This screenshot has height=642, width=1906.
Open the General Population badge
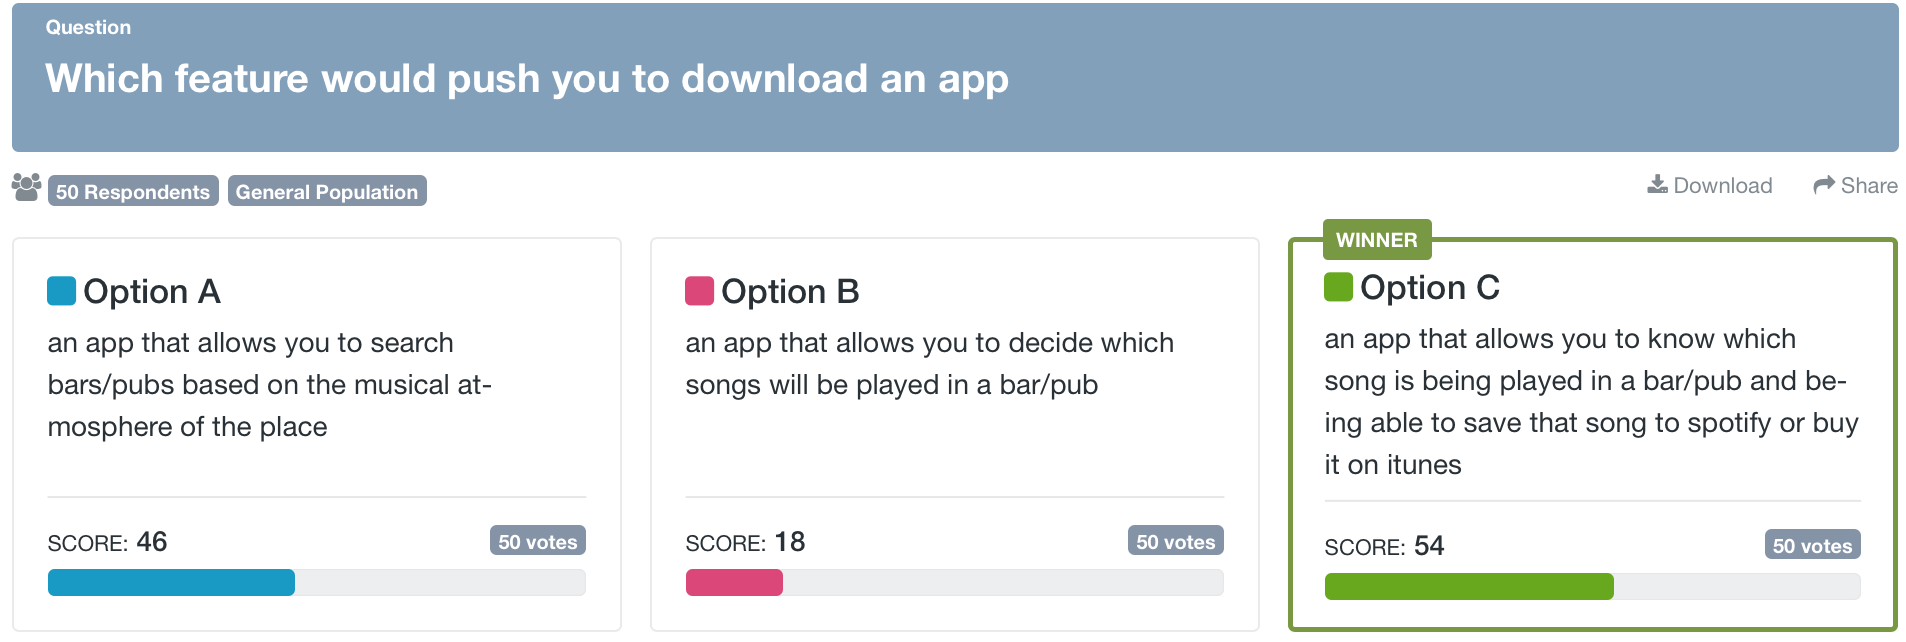click(327, 191)
